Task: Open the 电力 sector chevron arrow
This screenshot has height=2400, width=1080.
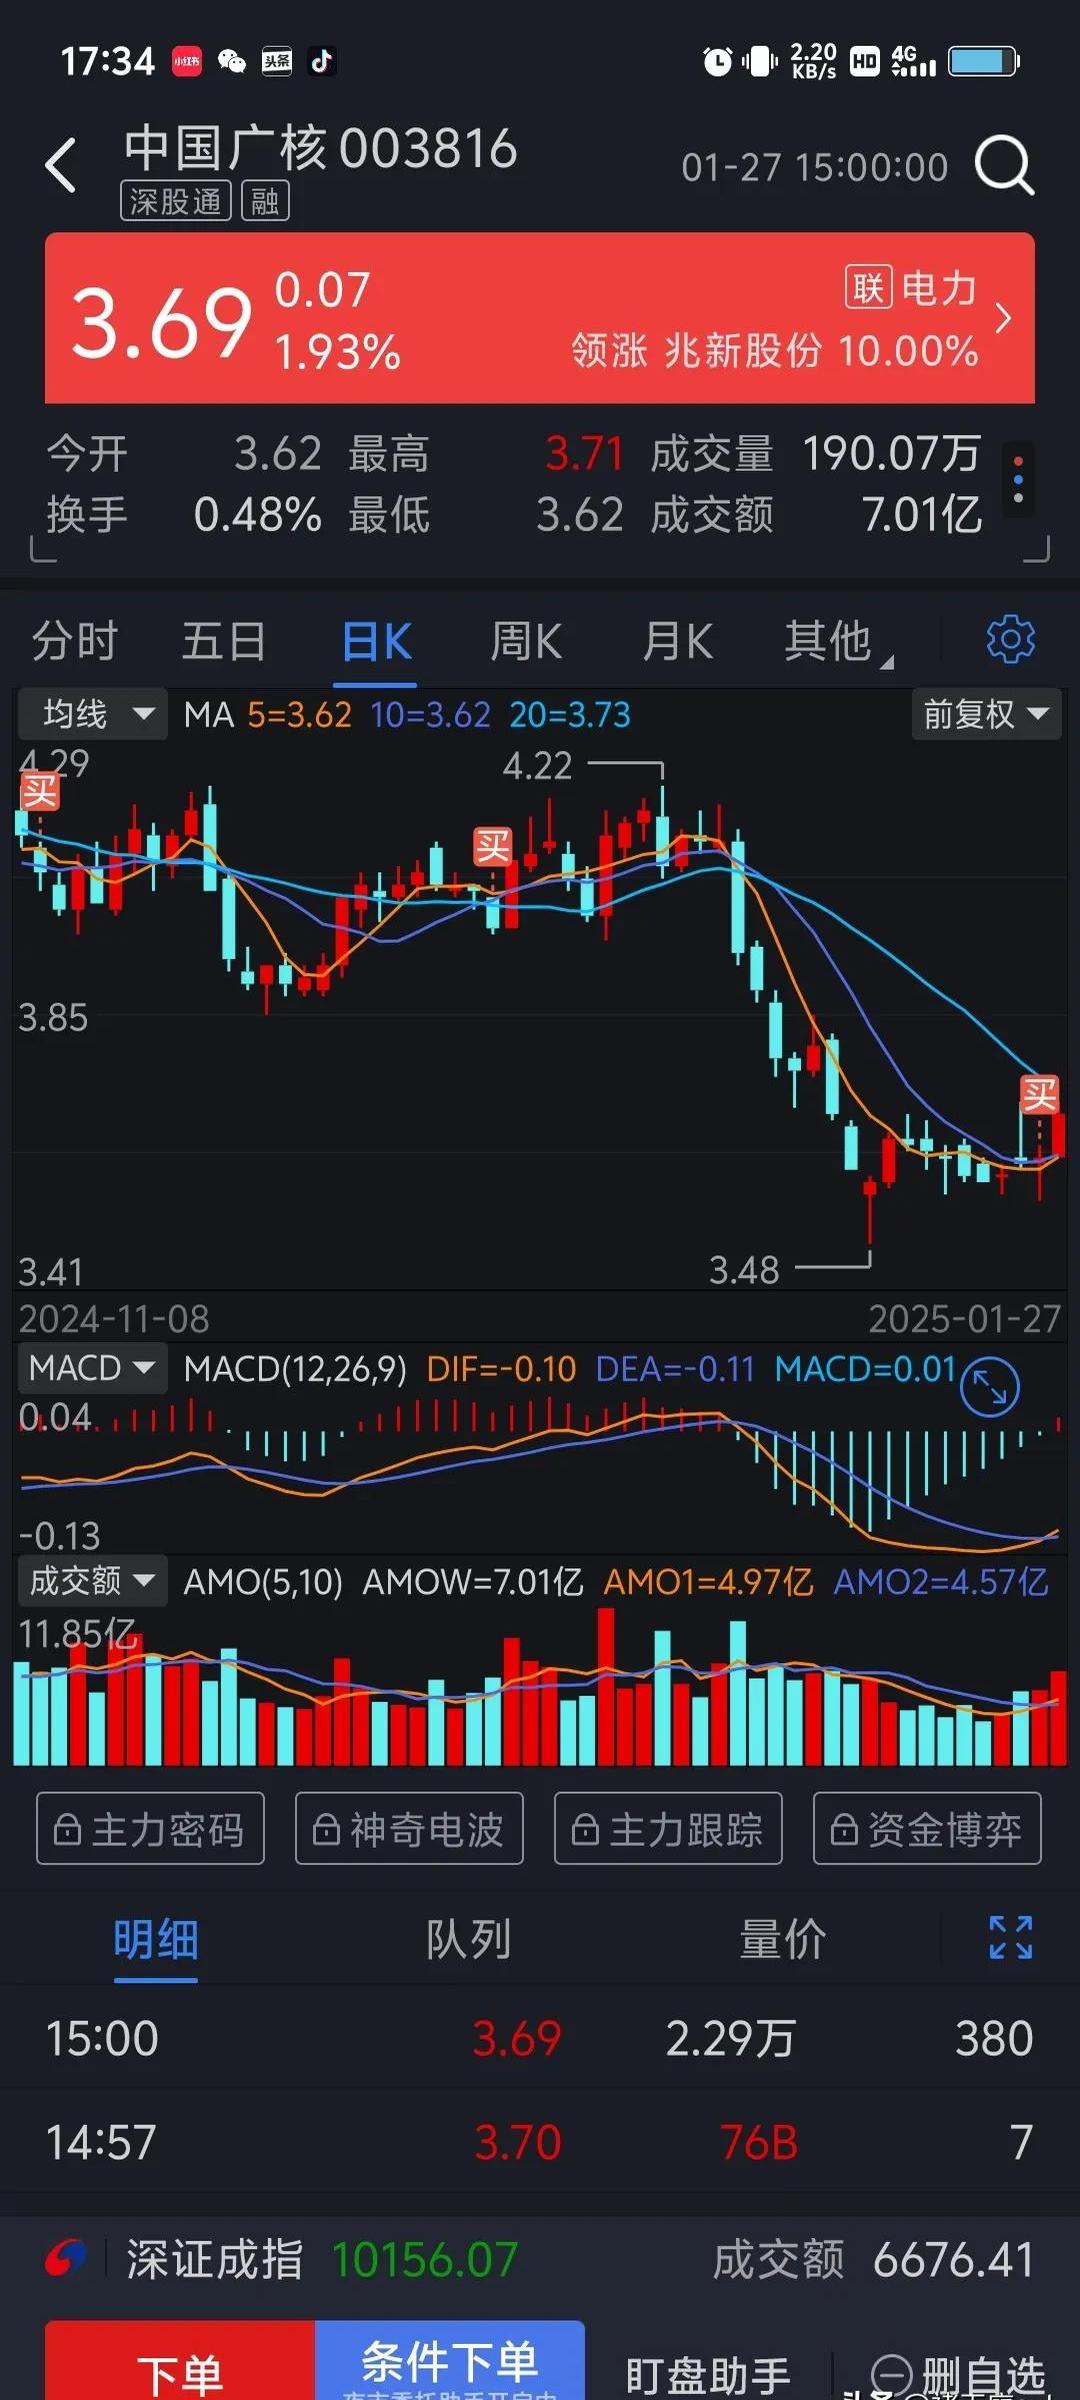Action: click(1003, 318)
